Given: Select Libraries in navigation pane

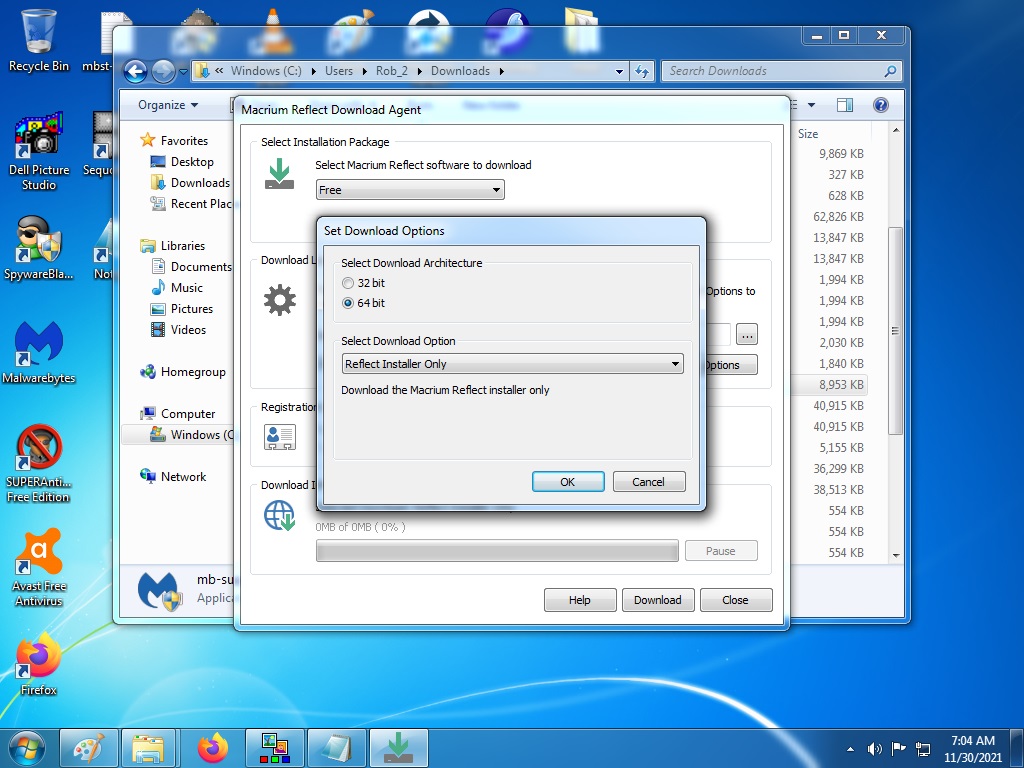Looking at the screenshot, I should [183, 246].
